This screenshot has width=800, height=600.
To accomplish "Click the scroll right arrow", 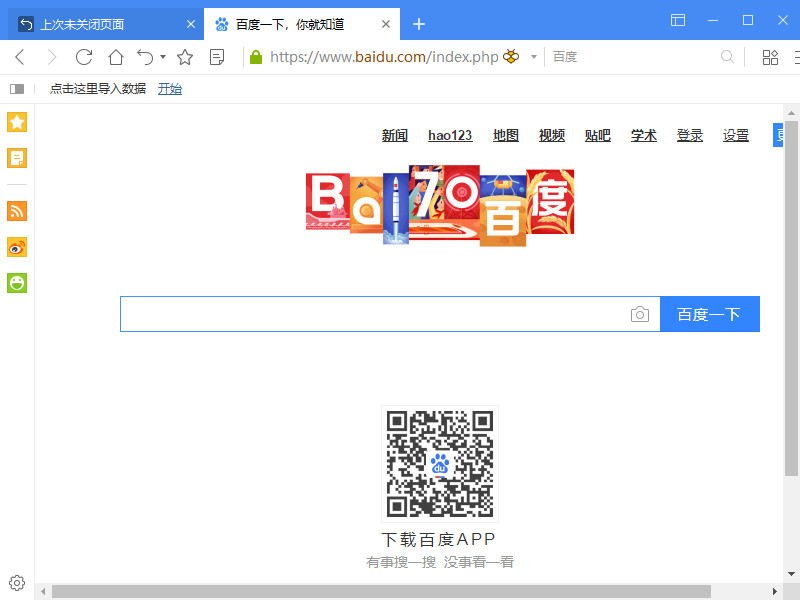I will (x=775, y=591).
